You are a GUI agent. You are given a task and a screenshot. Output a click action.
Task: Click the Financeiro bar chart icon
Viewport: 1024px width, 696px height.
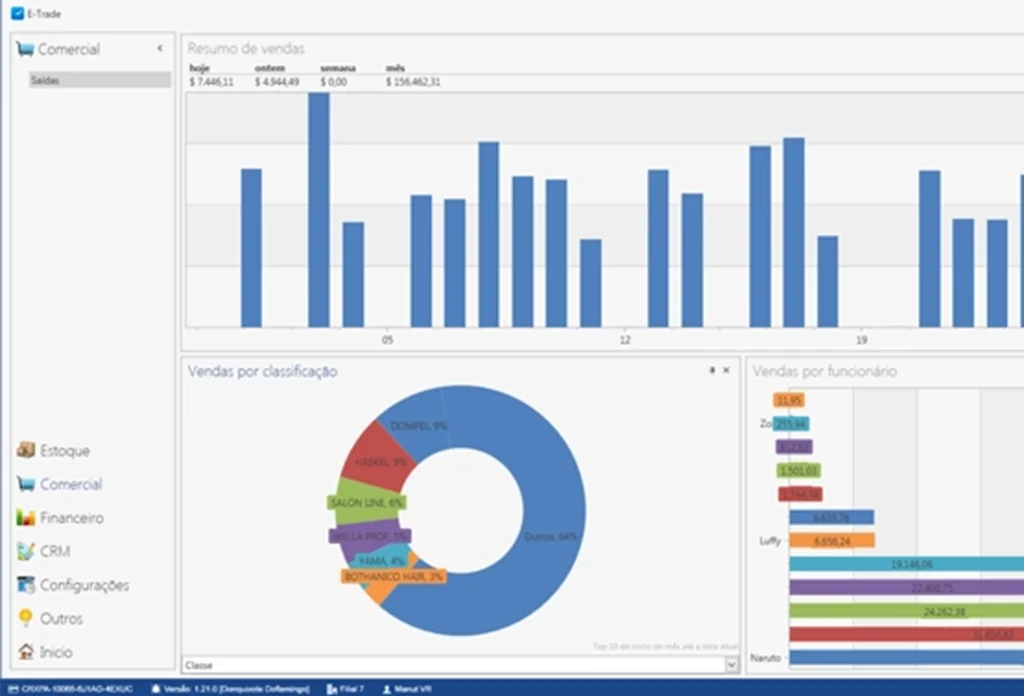[x=26, y=518]
